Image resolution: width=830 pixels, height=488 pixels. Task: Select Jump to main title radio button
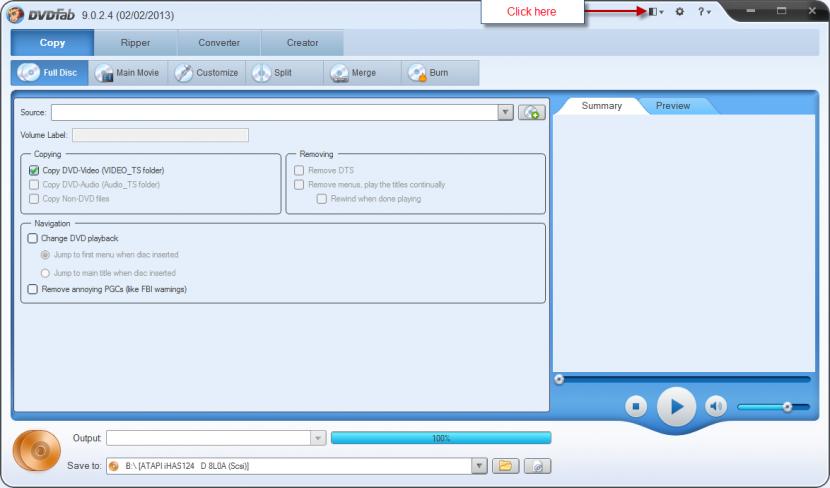pyautogui.click(x=45, y=273)
